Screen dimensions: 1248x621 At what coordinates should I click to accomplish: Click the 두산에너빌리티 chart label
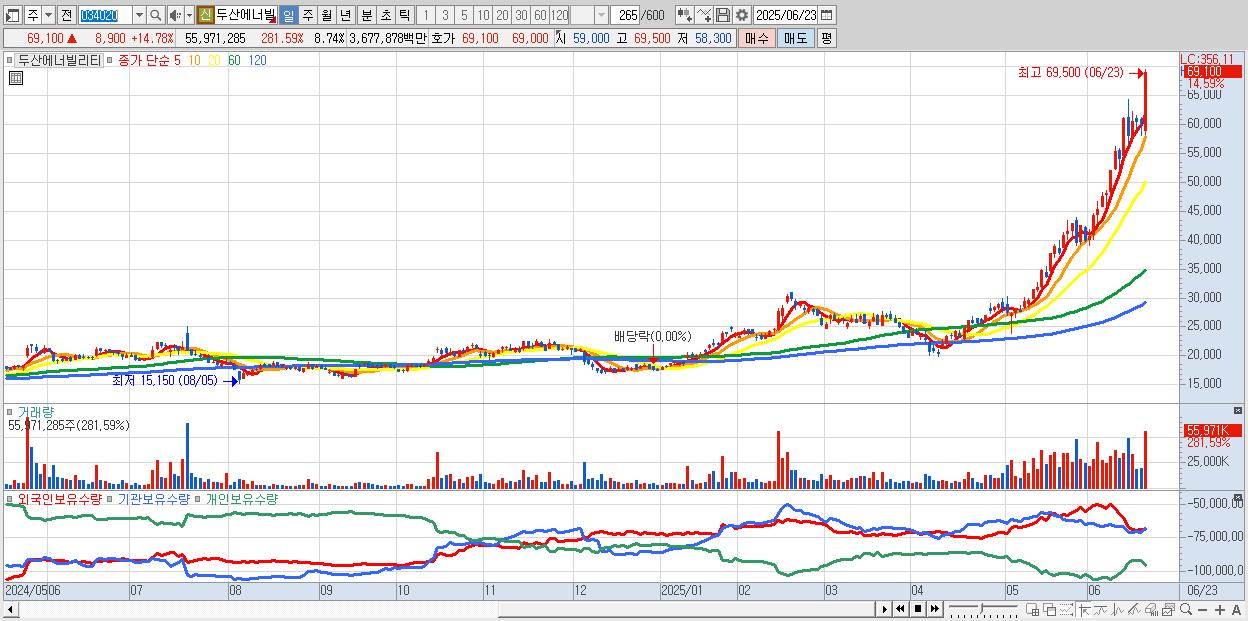tap(60, 60)
